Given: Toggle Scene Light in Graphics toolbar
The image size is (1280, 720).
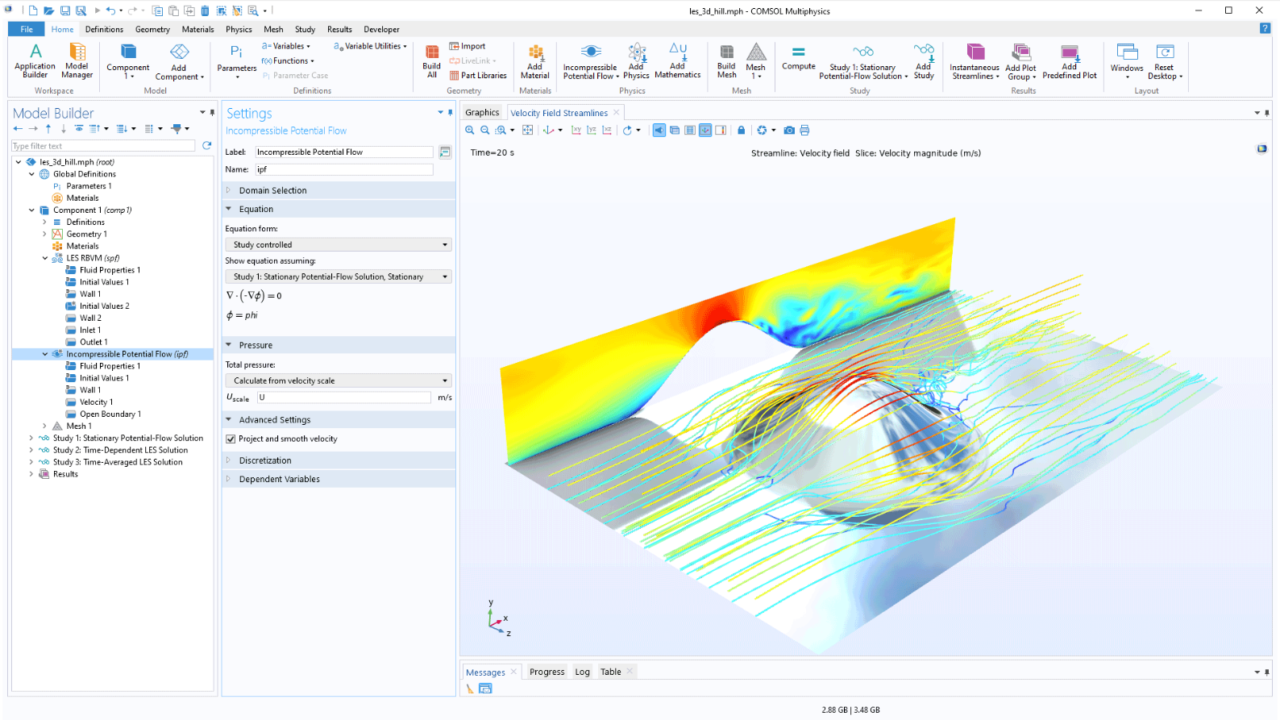Looking at the screenshot, I should pyautogui.click(x=659, y=130).
